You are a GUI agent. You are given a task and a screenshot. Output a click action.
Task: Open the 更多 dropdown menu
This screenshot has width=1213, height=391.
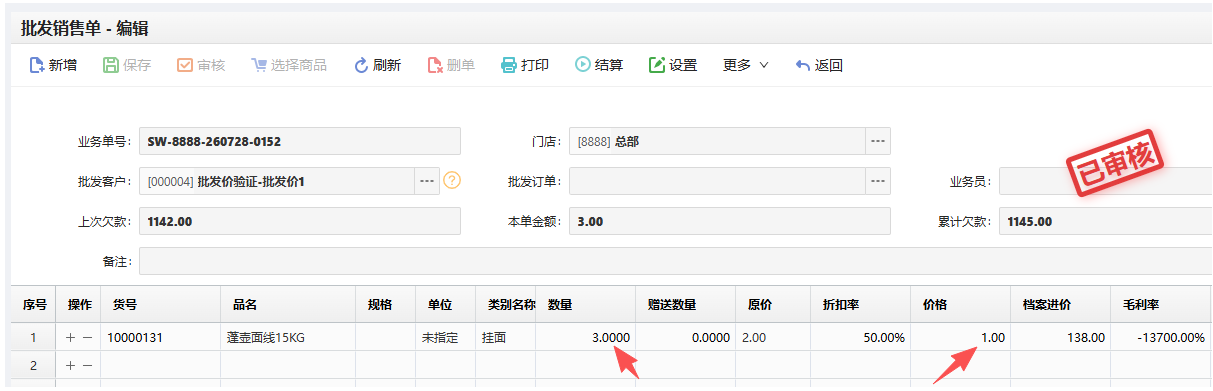click(746, 66)
